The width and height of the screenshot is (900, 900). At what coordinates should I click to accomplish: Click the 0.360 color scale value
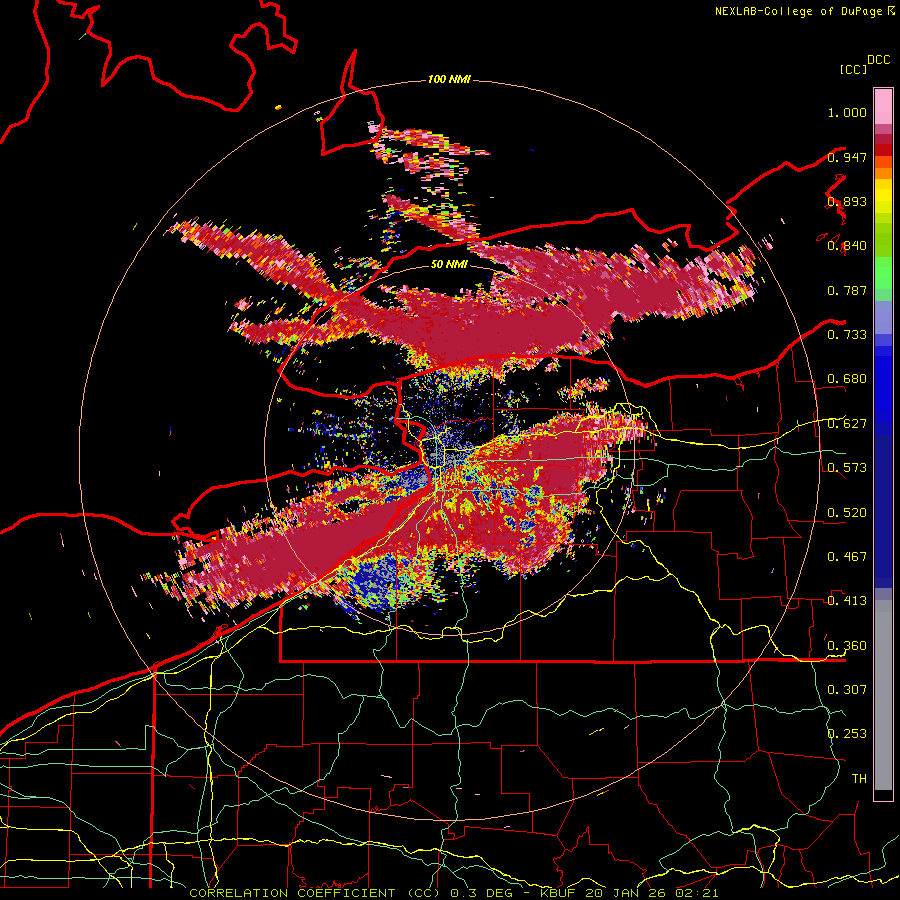click(x=847, y=645)
